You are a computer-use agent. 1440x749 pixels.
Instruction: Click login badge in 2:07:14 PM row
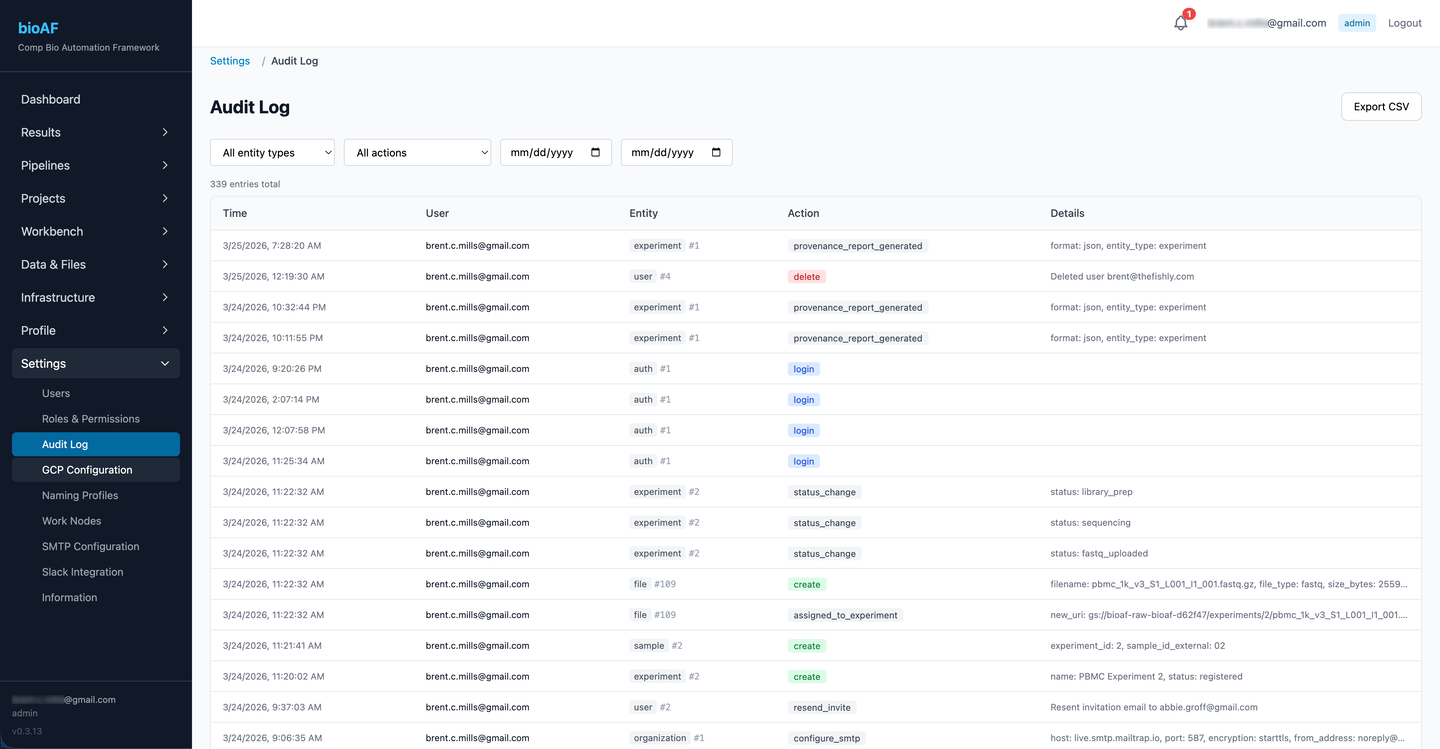(x=804, y=400)
